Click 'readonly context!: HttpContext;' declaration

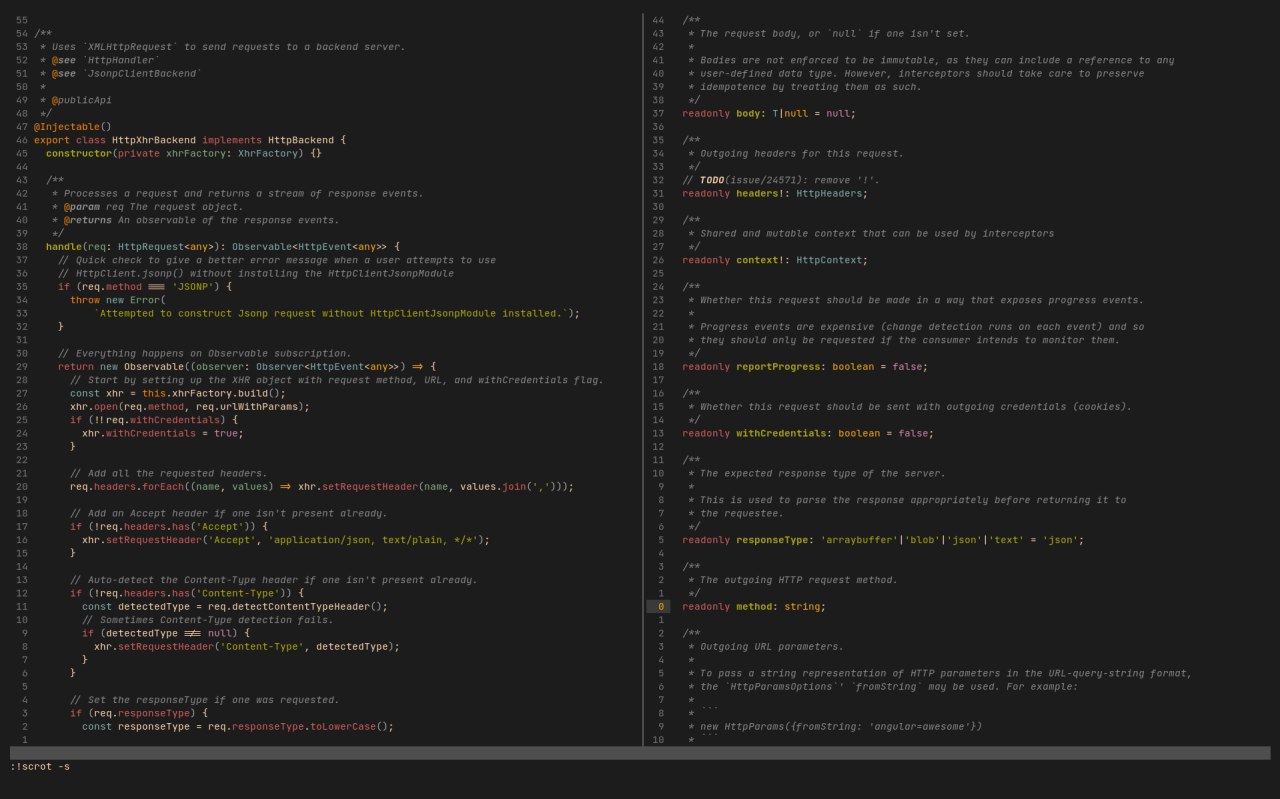(x=775, y=260)
